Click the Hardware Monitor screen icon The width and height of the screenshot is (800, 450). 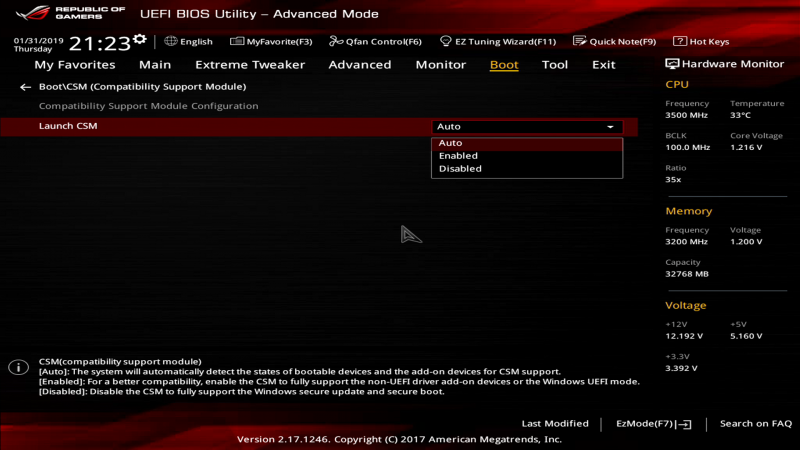coord(672,64)
